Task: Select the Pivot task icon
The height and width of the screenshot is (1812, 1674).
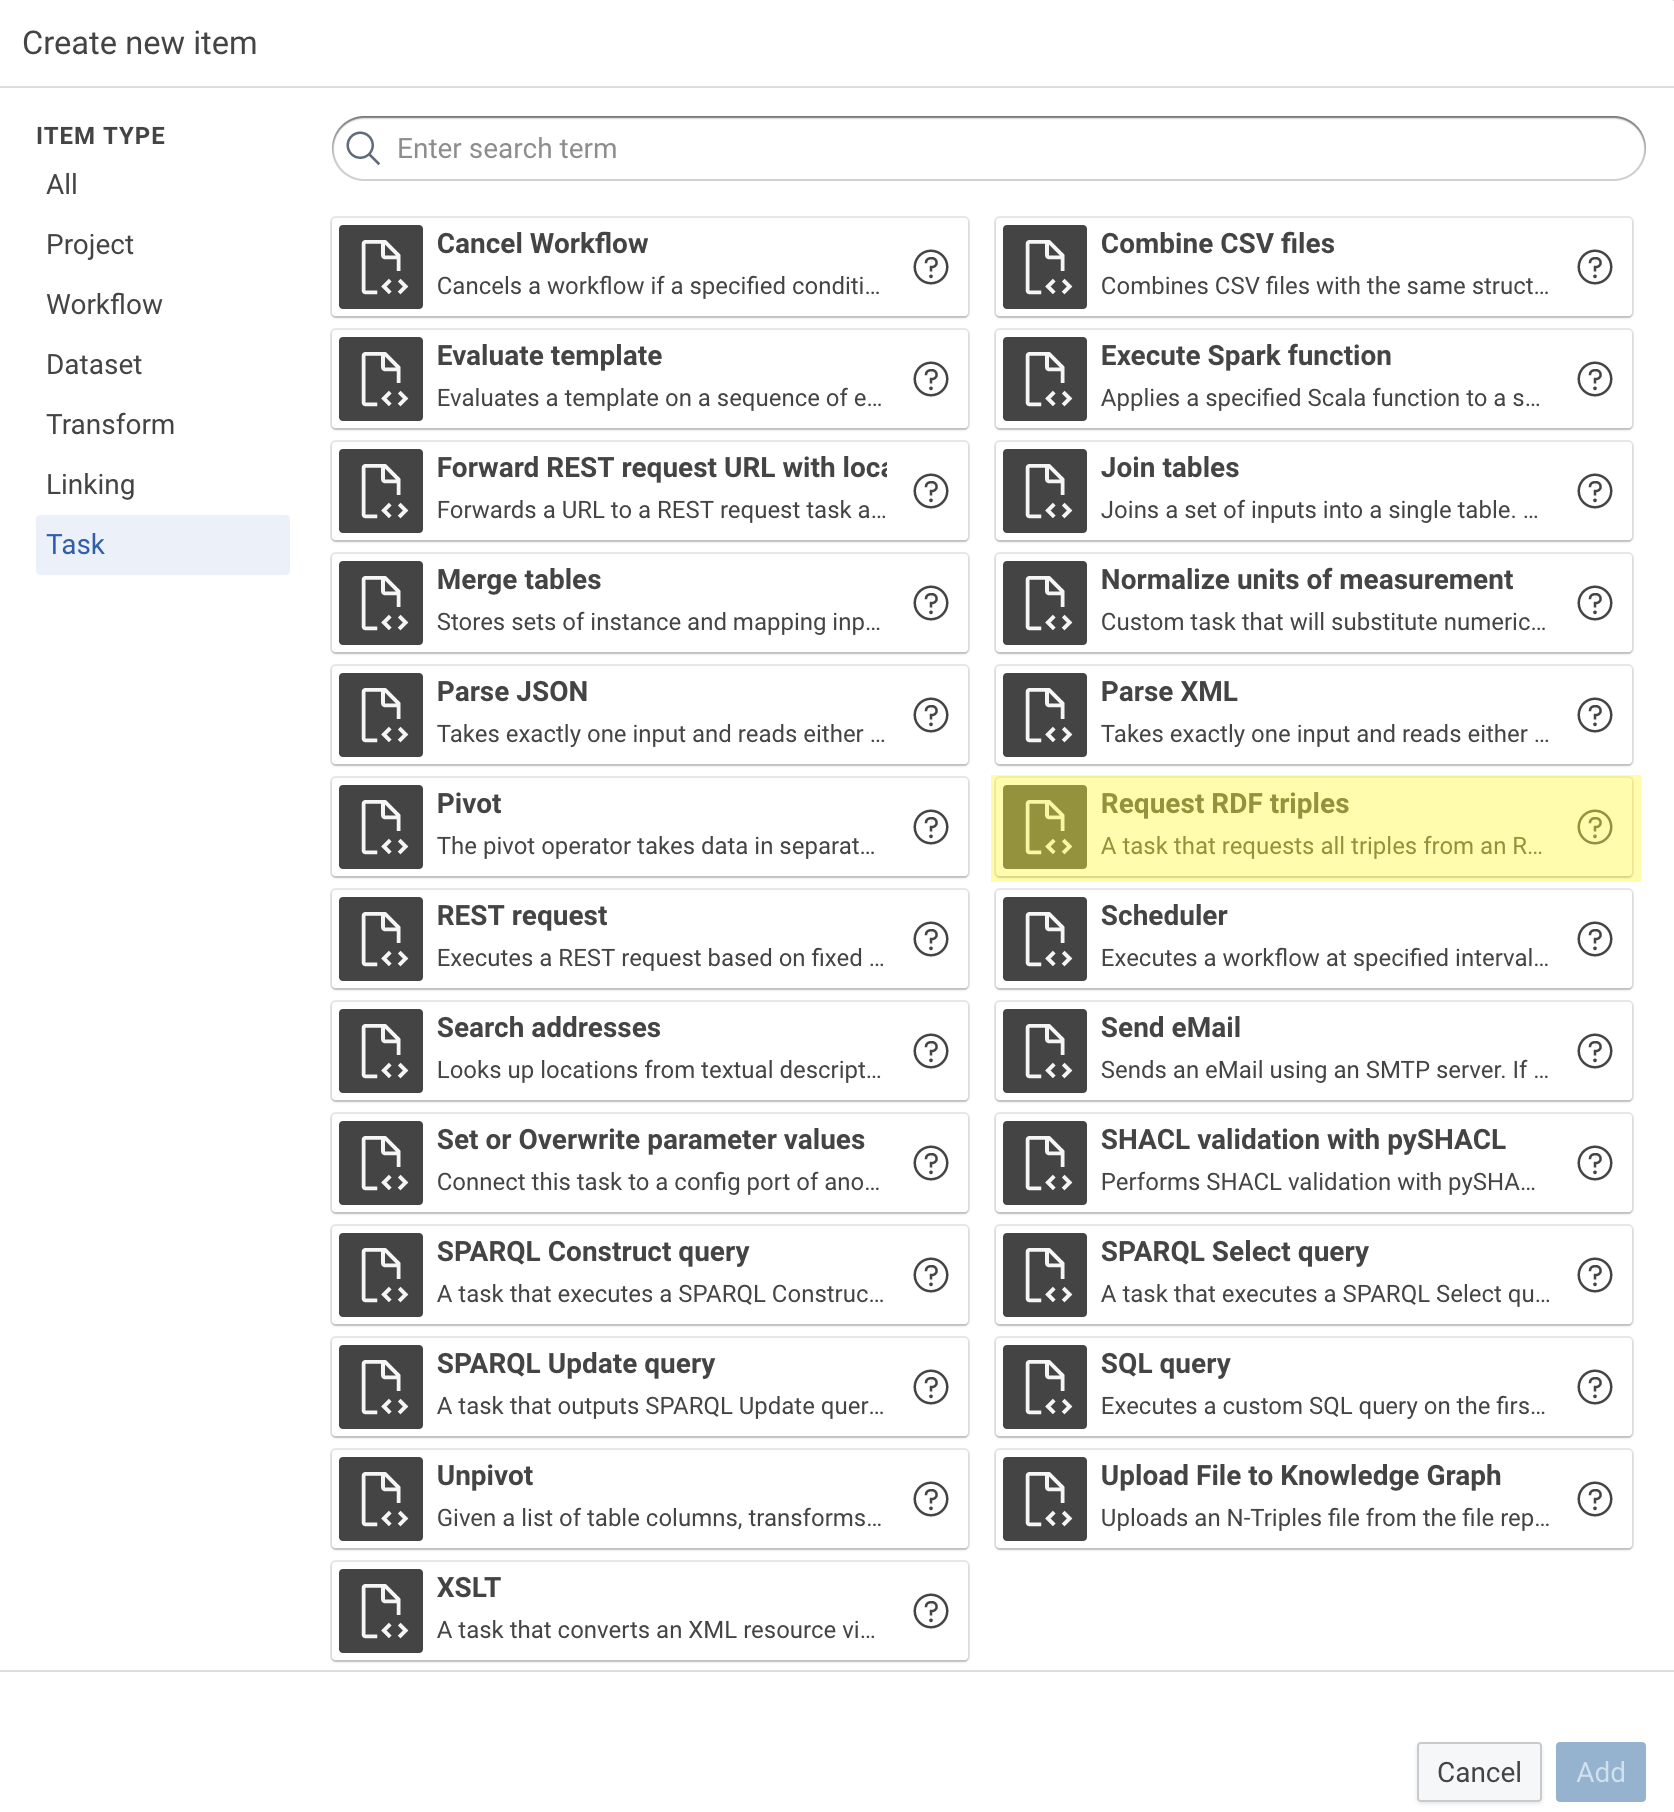Action: [x=381, y=826]
